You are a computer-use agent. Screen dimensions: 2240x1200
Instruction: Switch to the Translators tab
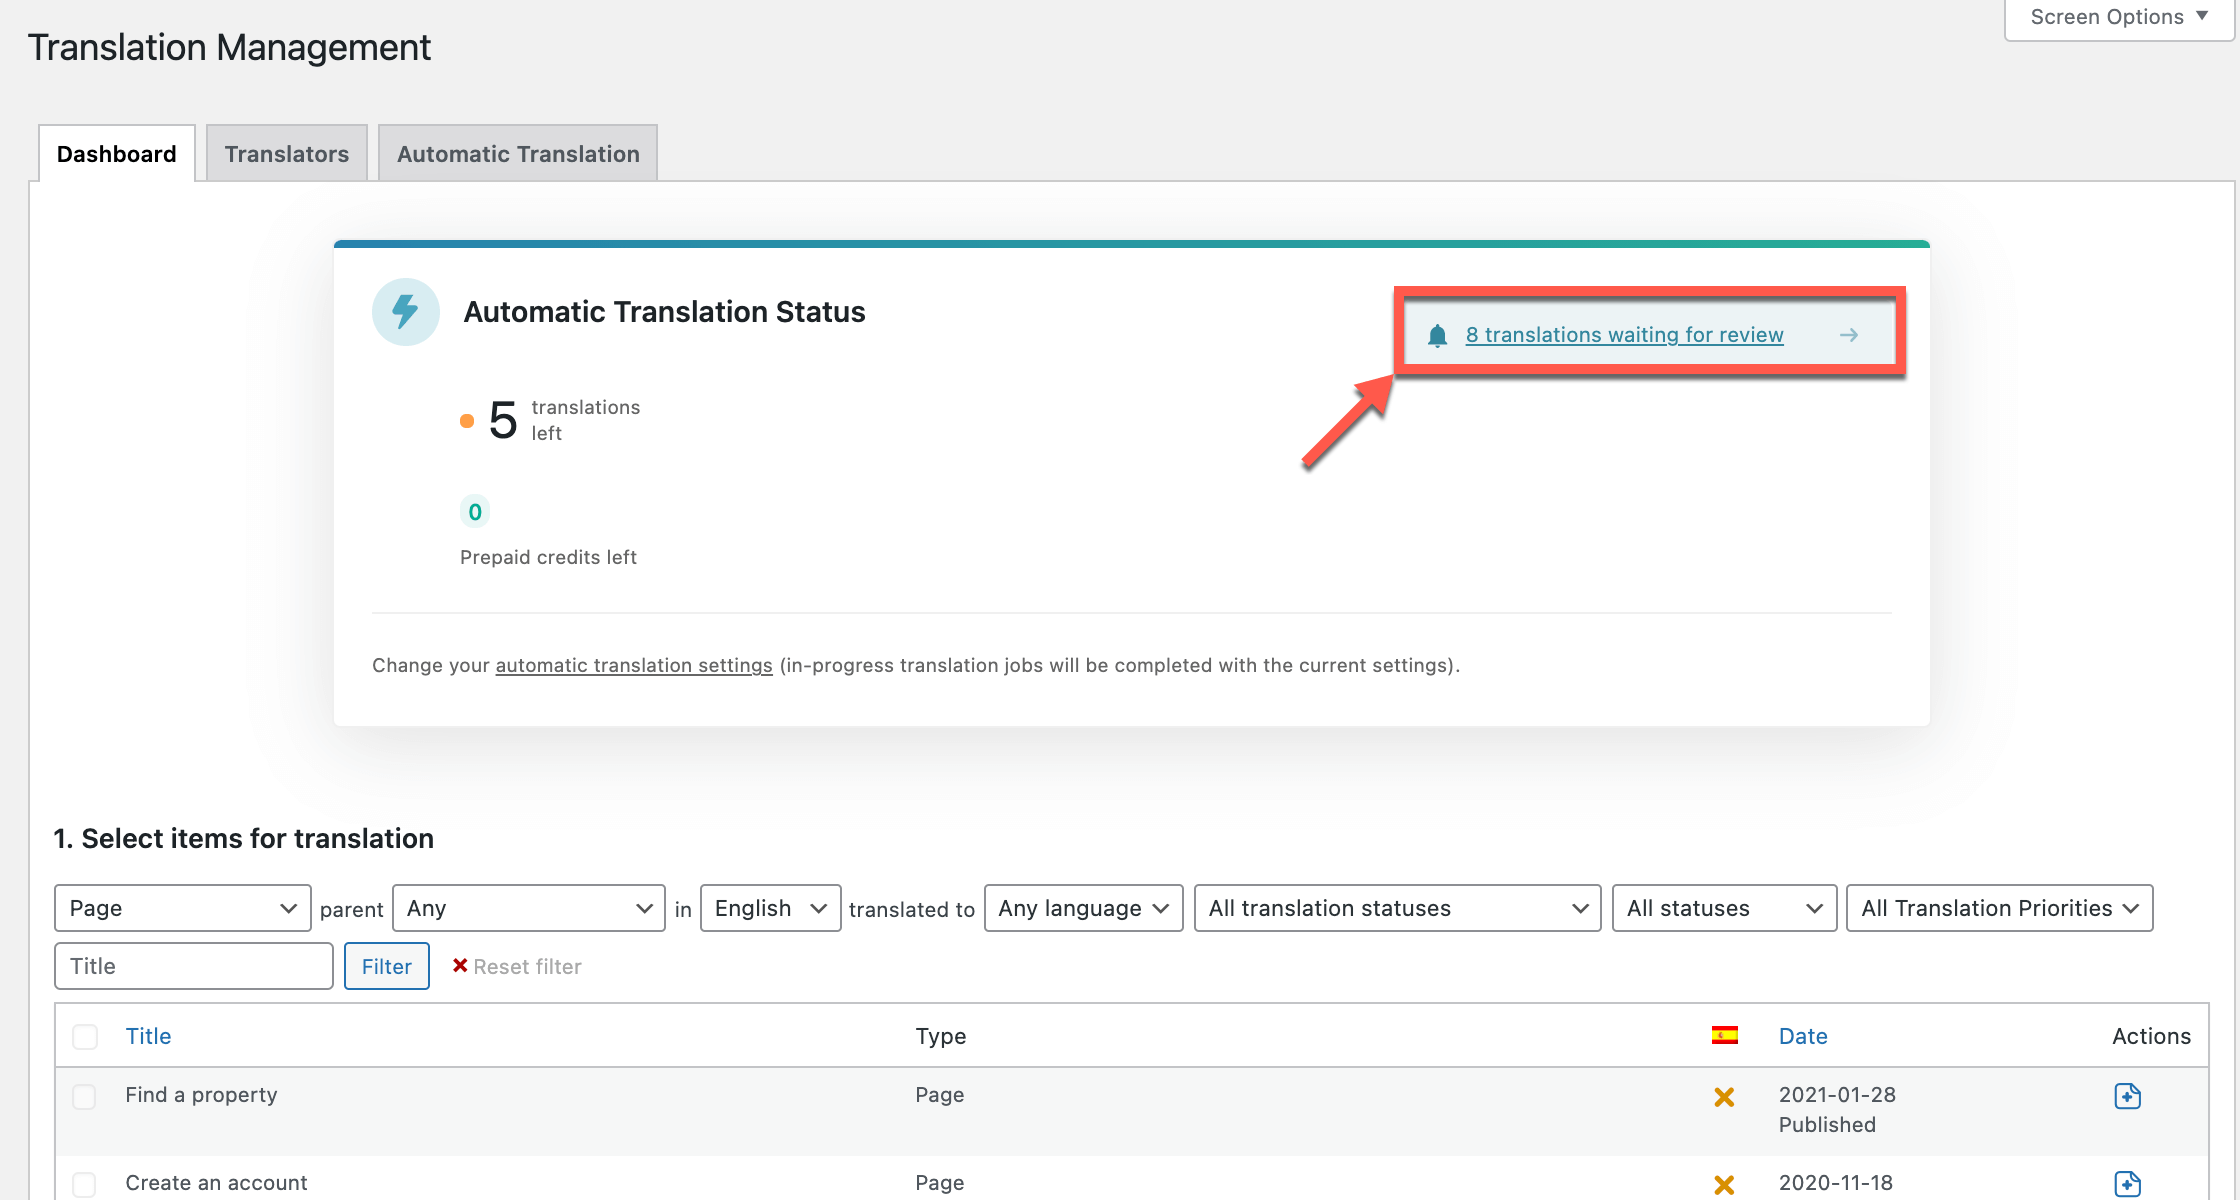point(287,154)
